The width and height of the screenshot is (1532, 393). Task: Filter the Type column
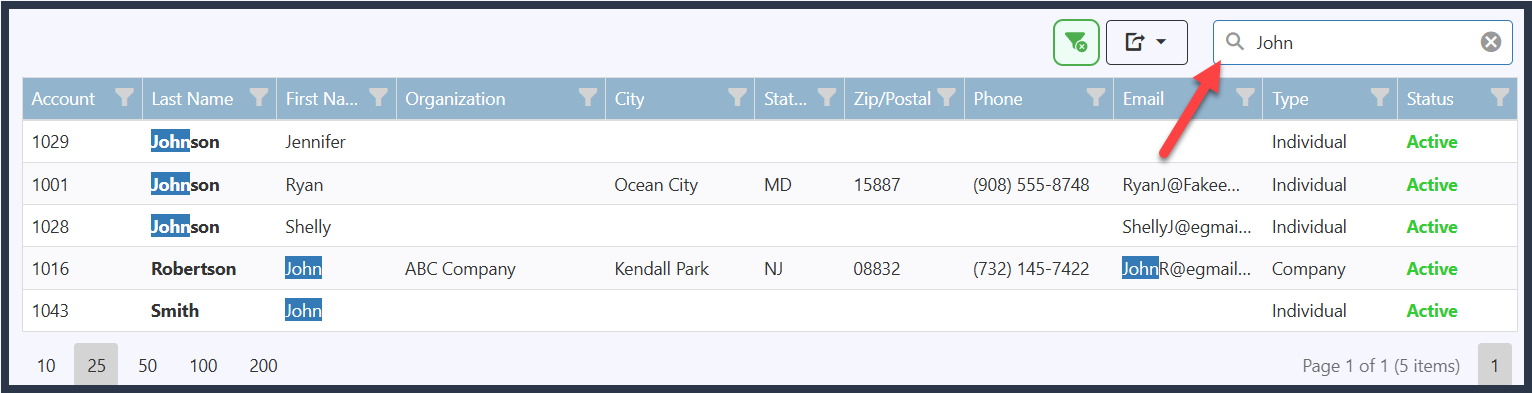point(1380,98)
